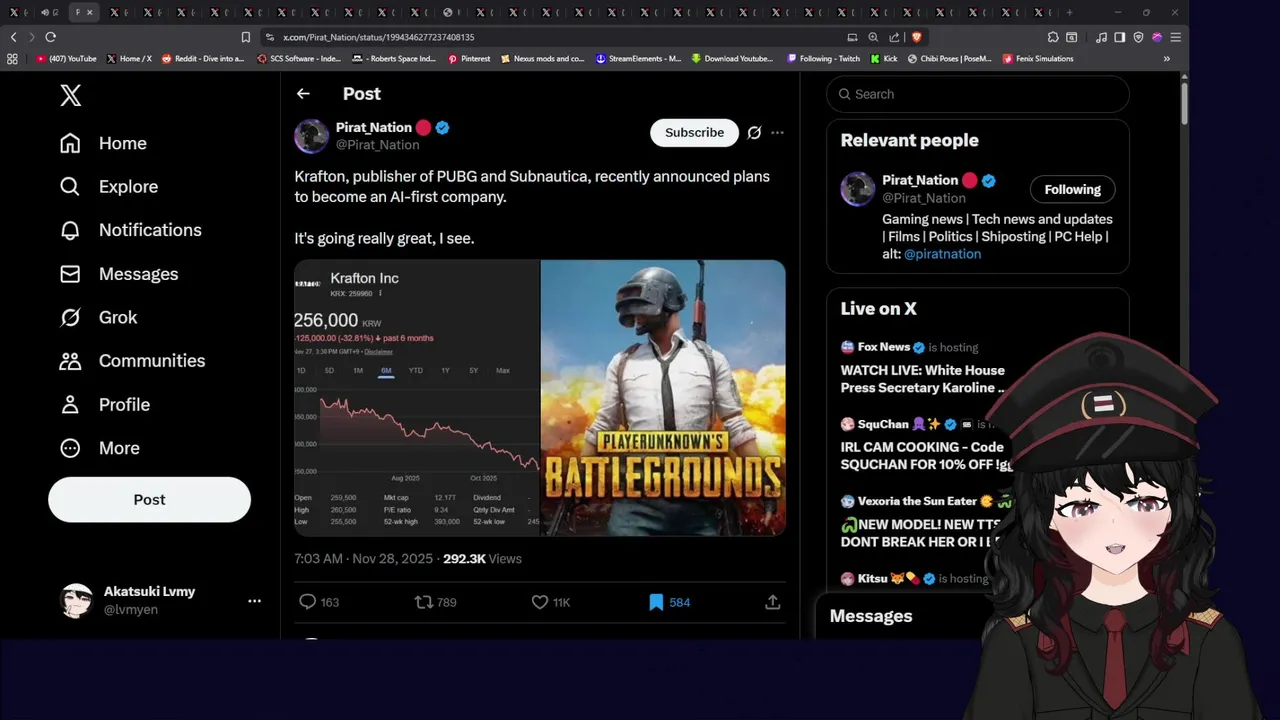Click the X logo in the sidebar

(x=70, y=95)
